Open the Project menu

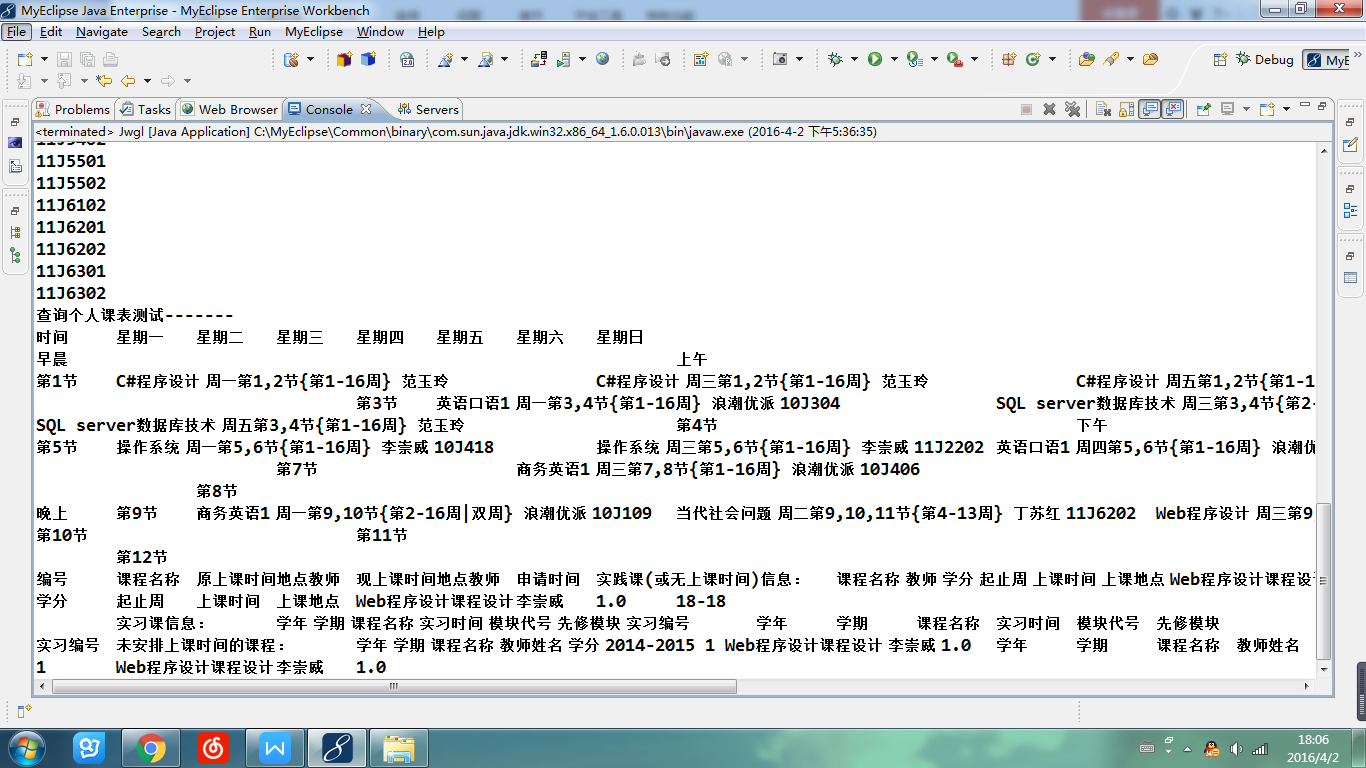[215, 32]
